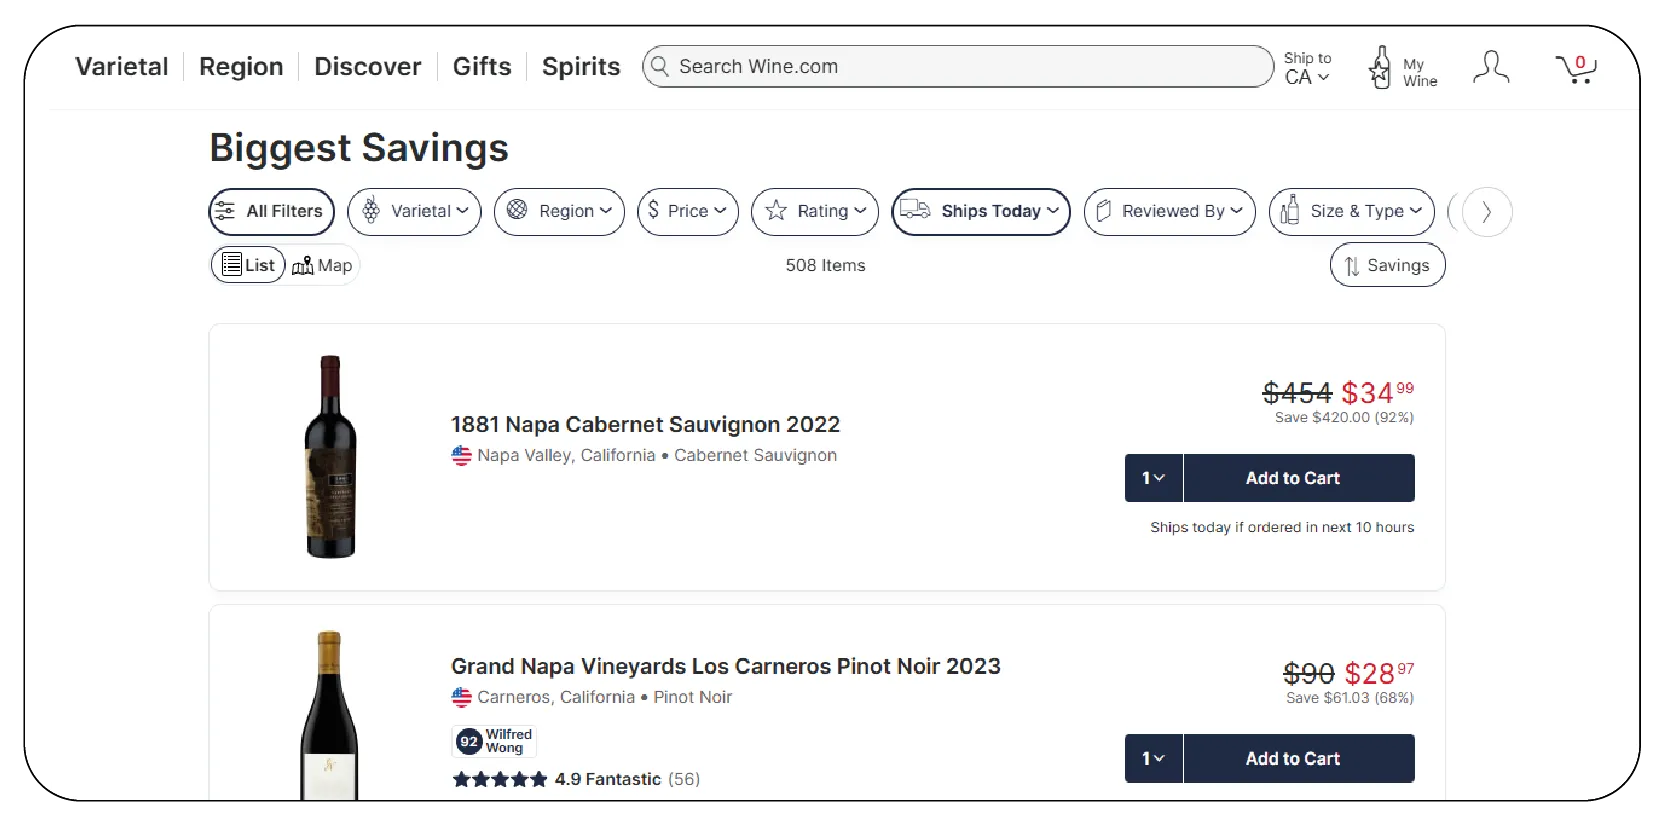Expand the Varietal filter dropdown
Viewport: 1665px width, 827px height.
pos(414,211)
